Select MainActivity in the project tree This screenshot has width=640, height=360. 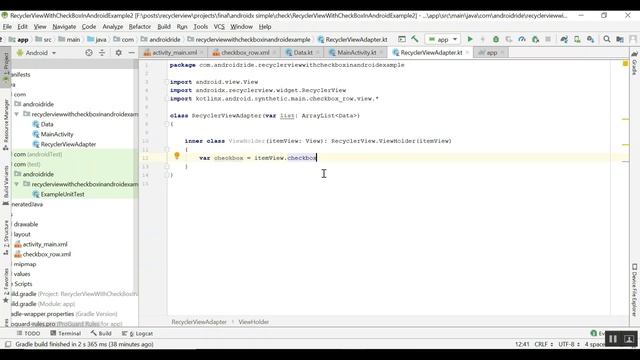pos(57,134)
